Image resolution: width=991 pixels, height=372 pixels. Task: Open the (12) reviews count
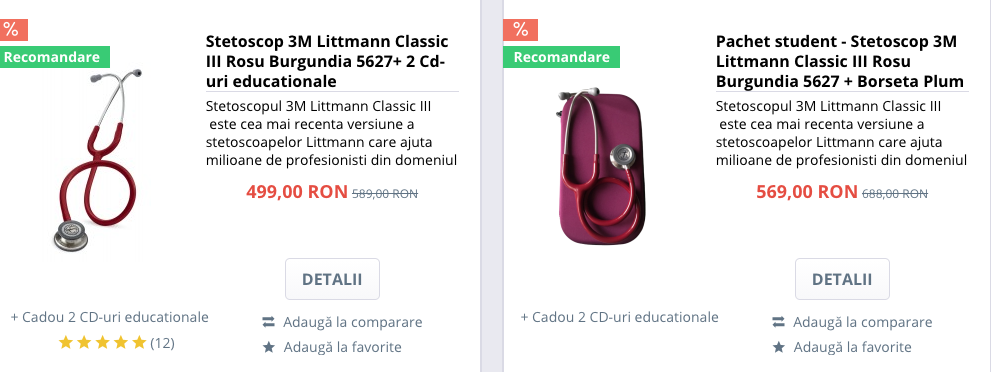click(x=162, y=343)
